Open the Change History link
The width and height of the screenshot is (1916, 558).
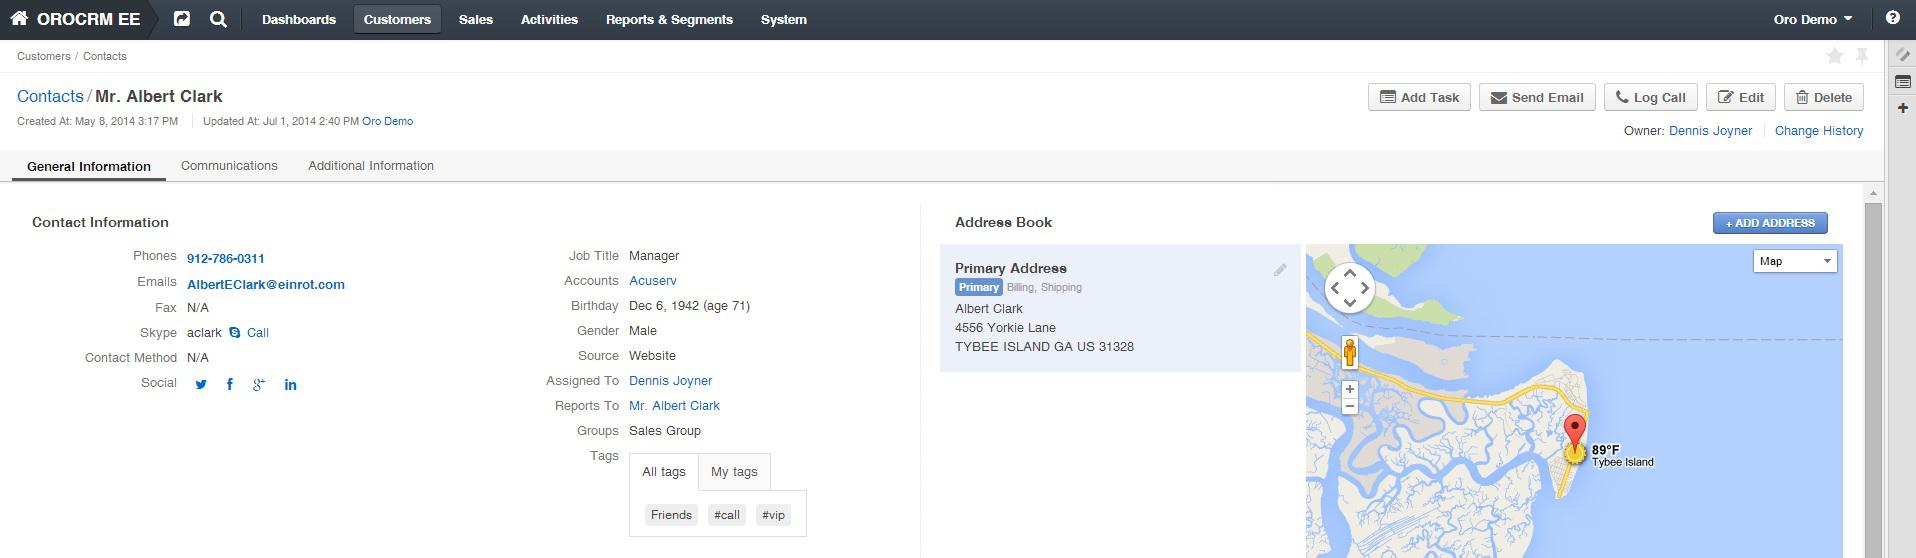[x=1819, y=131]
